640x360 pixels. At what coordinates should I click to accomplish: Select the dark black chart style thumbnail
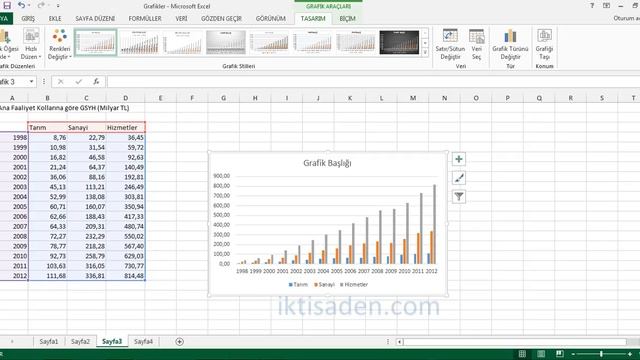tap(399, 42)
